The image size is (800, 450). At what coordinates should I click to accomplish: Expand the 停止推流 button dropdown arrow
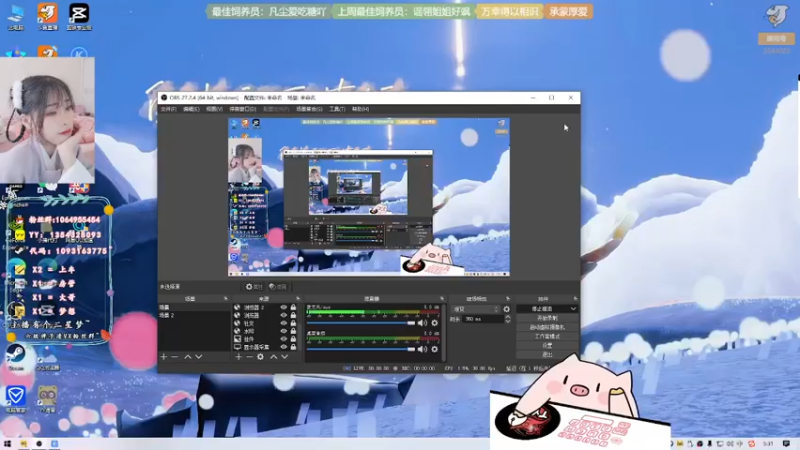point(573,309)
